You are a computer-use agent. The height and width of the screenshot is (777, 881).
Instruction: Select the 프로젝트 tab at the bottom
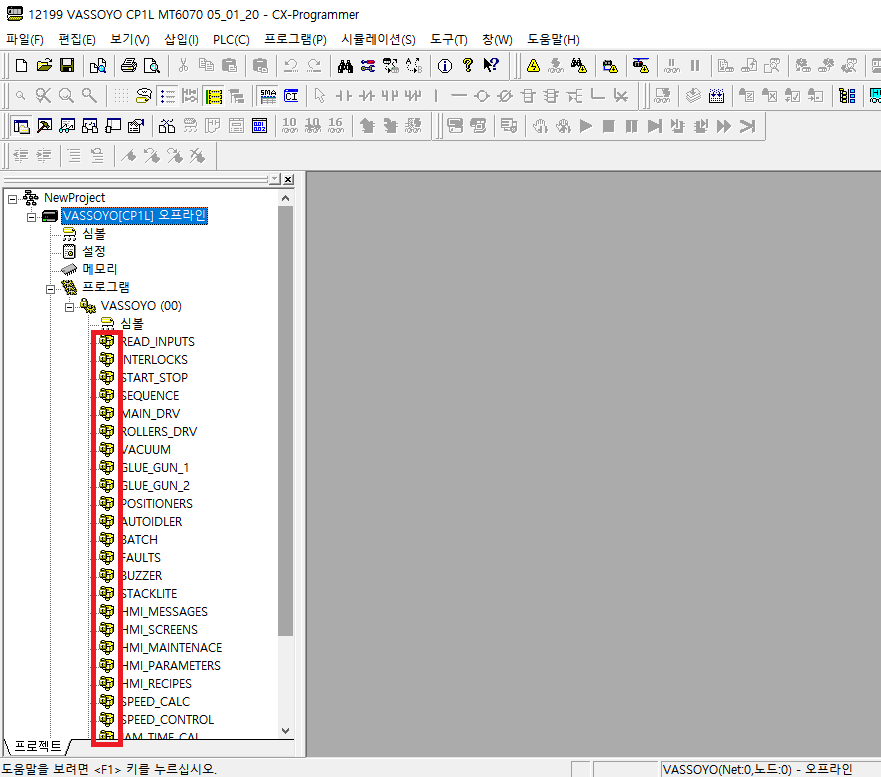(x=38, y=746)
